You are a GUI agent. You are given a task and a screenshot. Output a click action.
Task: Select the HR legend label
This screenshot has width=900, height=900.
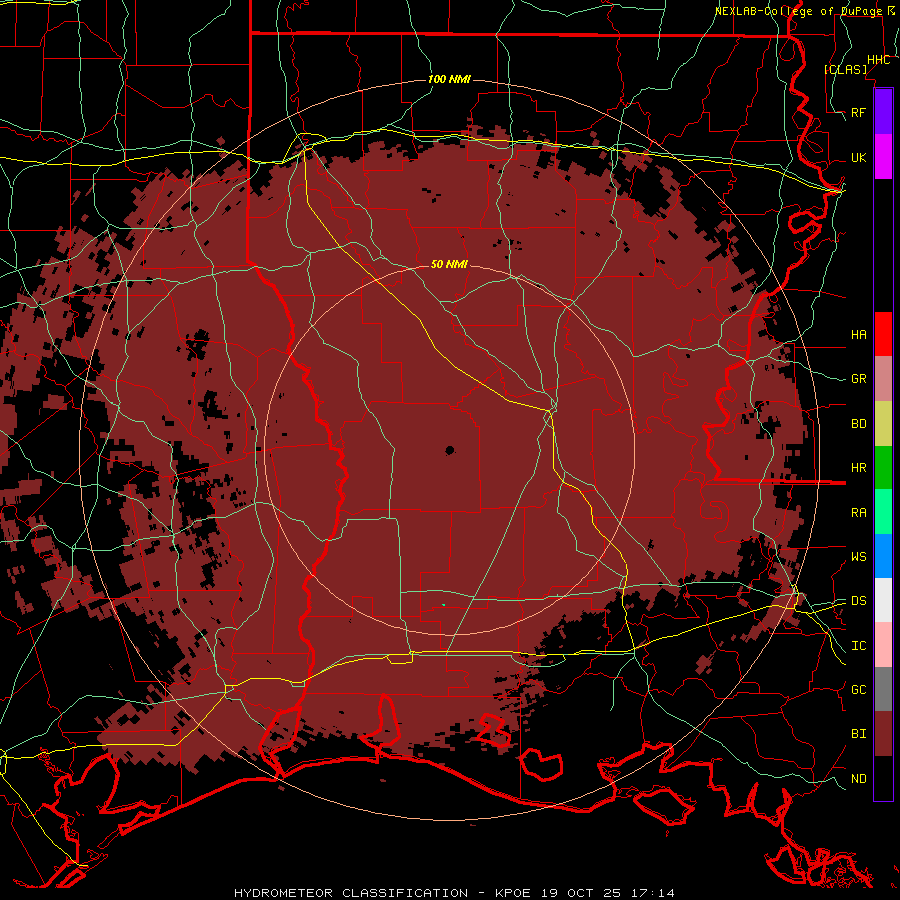coord(859,468)
